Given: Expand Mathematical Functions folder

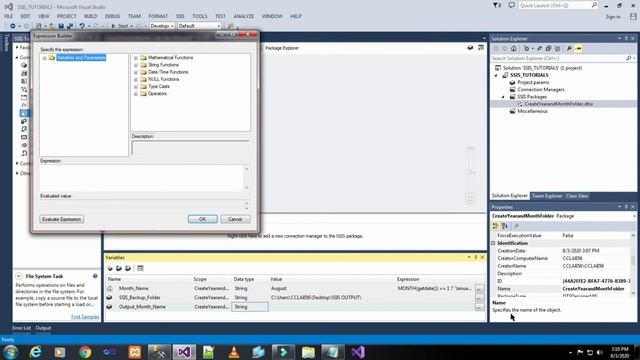Looking at the screenshot, I should [136, 58].
